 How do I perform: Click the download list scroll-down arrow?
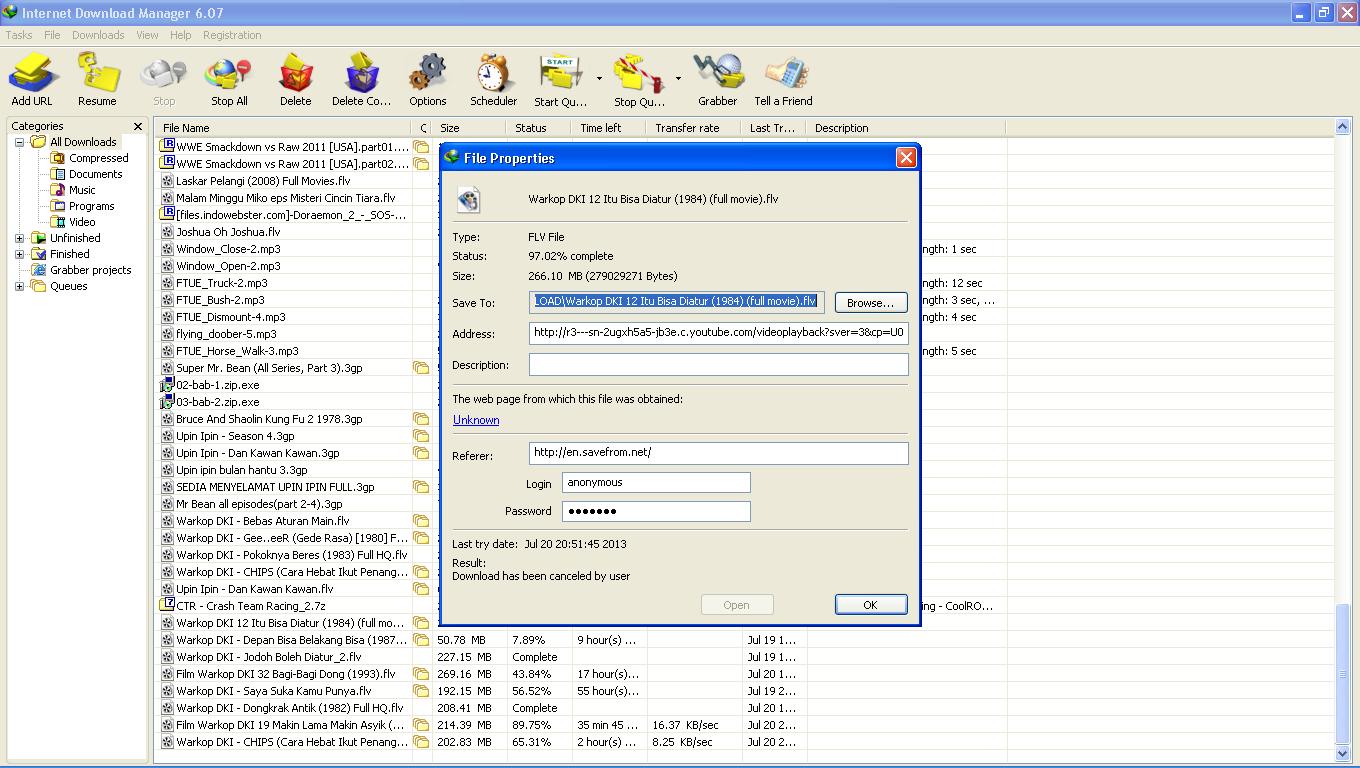pos(1342,754)
